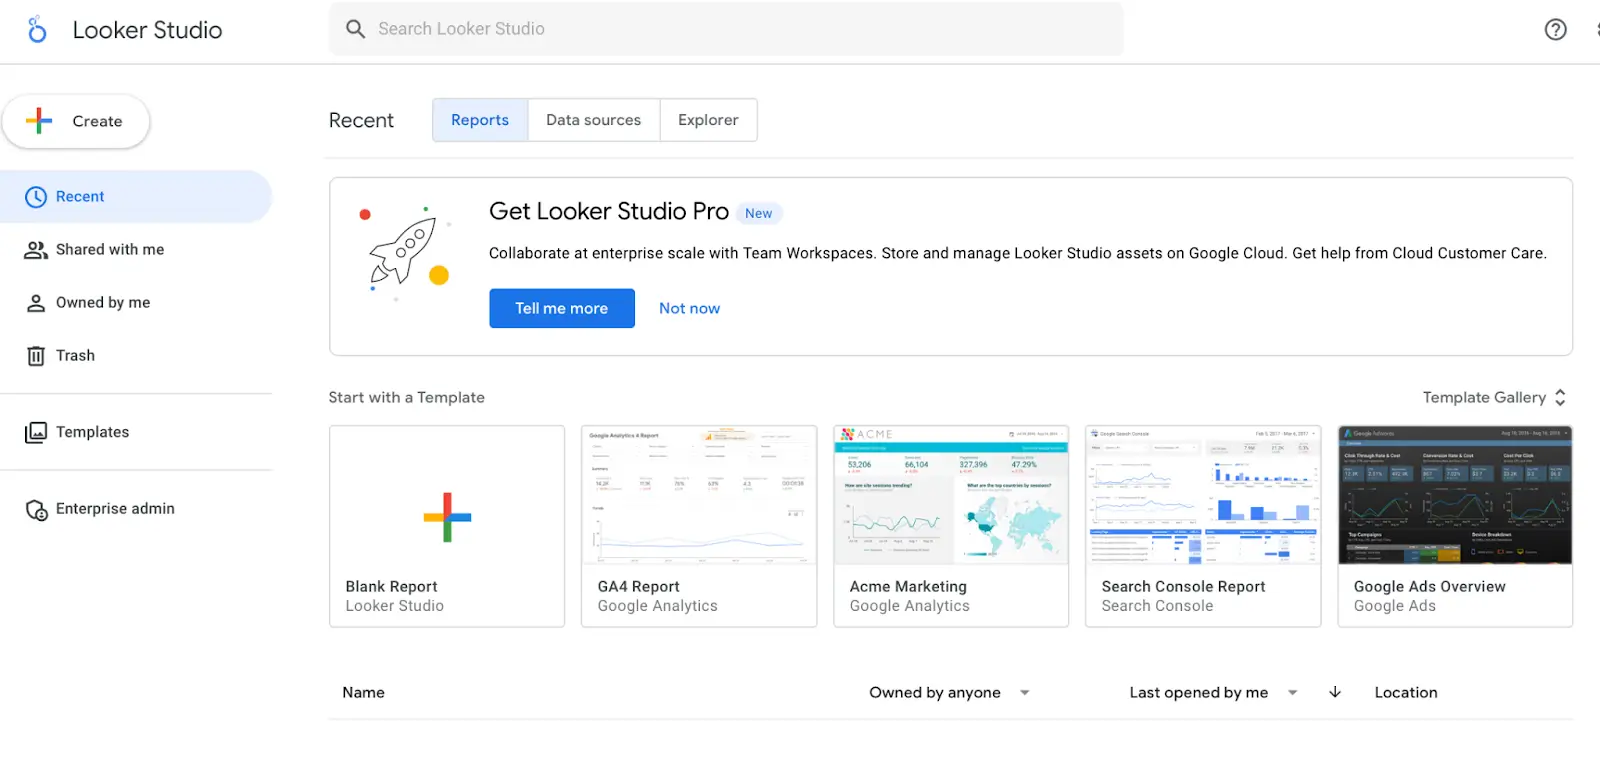Open Shared with me in sidebar
Viewport: 1600px width, 761px height.
click(136, 250)
